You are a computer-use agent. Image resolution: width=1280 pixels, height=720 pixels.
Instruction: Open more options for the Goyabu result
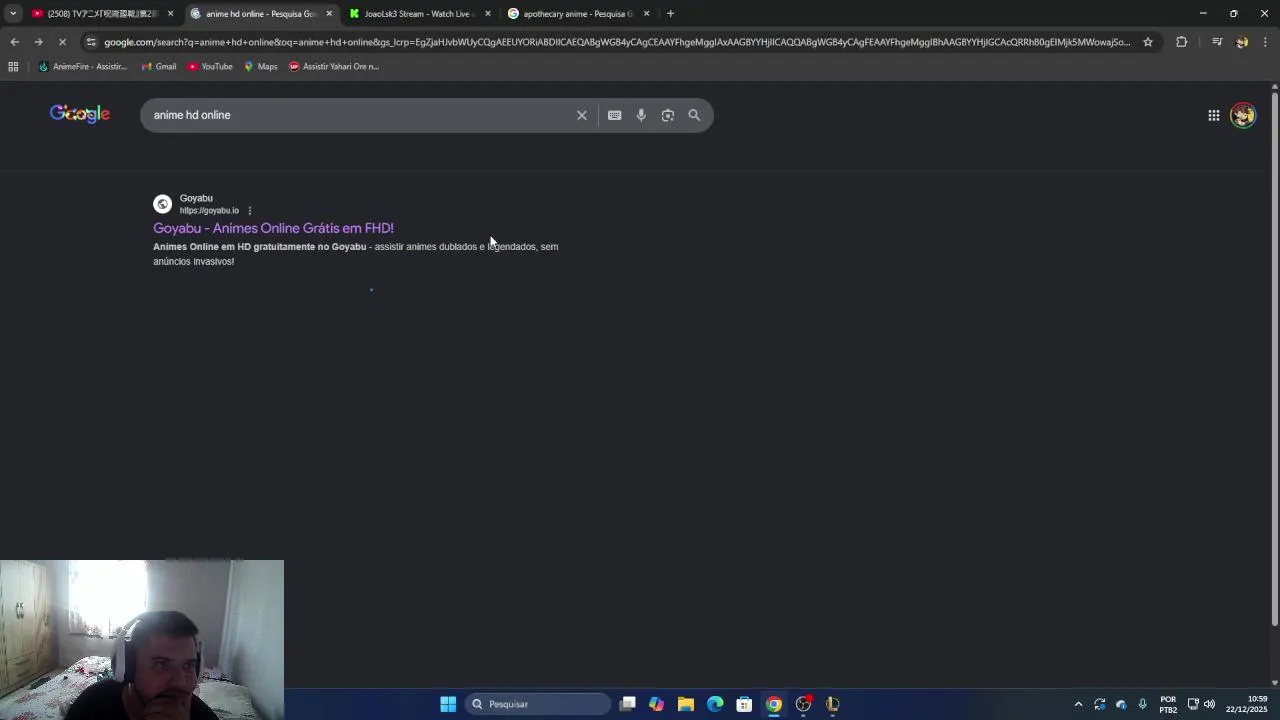pos(250,211)
